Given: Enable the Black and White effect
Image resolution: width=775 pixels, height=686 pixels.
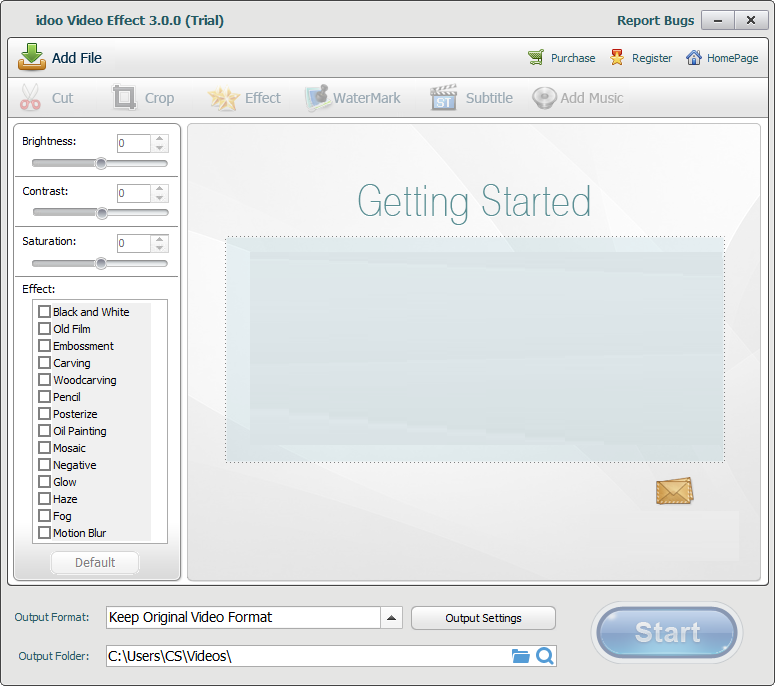Looking at the screenshot, I should (x=44, y=312).
